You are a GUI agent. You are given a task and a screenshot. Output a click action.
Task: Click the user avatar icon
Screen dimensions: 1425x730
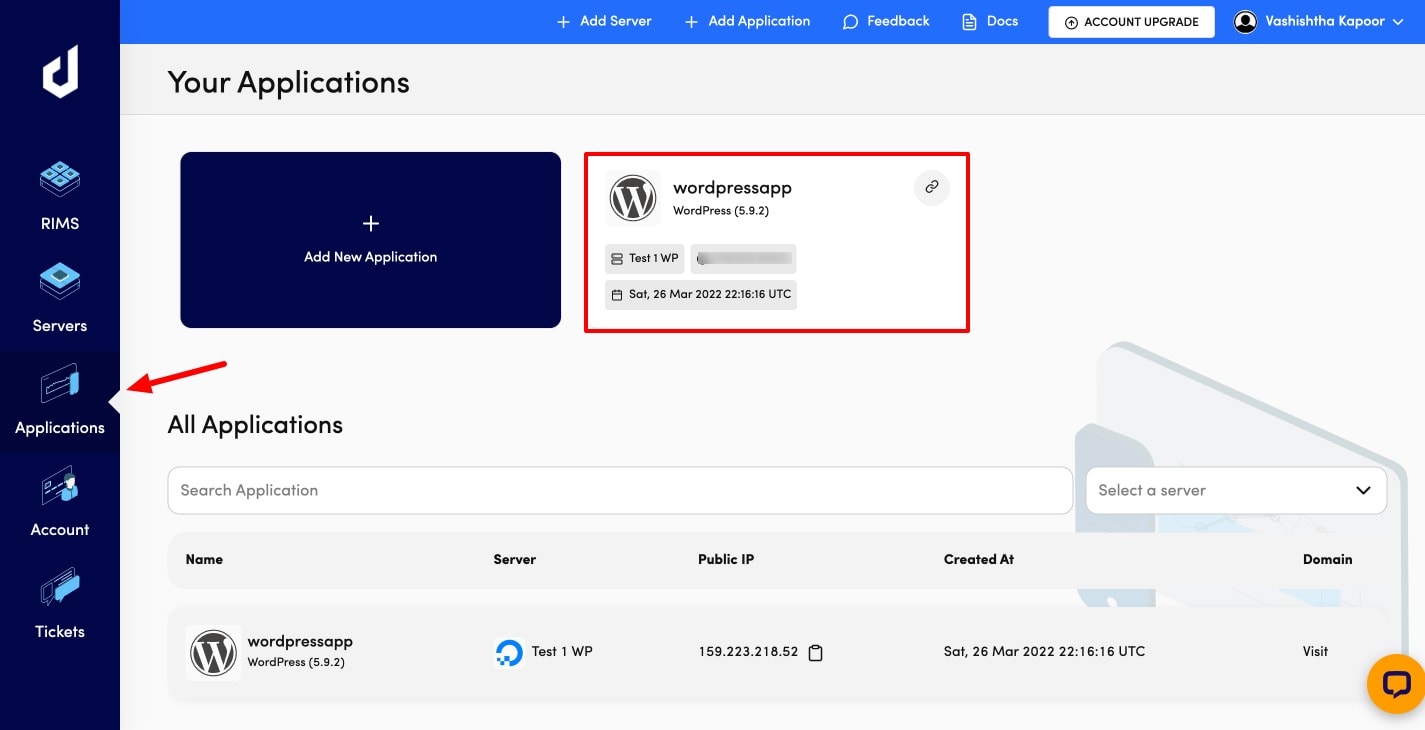[x=1245, y=21]
